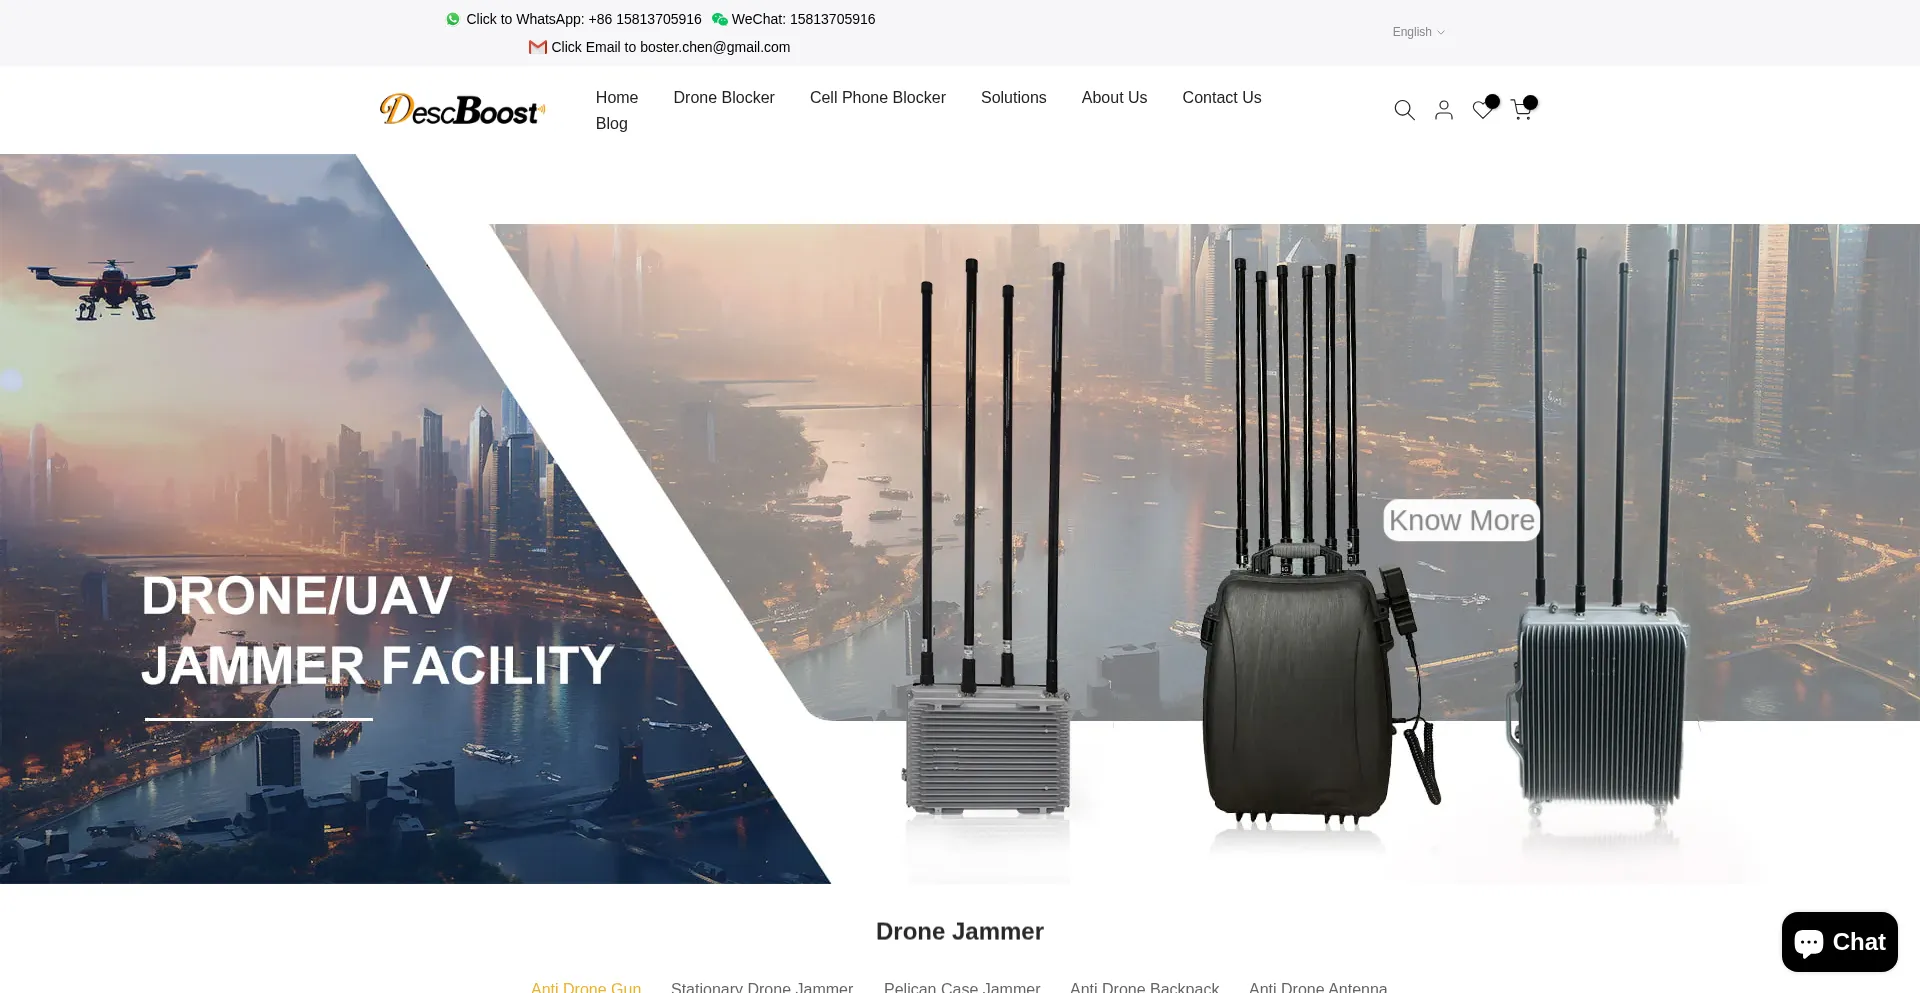Viewport: 1920px width, 993px height.
Task: Select the Pelican Case Jammer tab
Action: pos(962,986)
